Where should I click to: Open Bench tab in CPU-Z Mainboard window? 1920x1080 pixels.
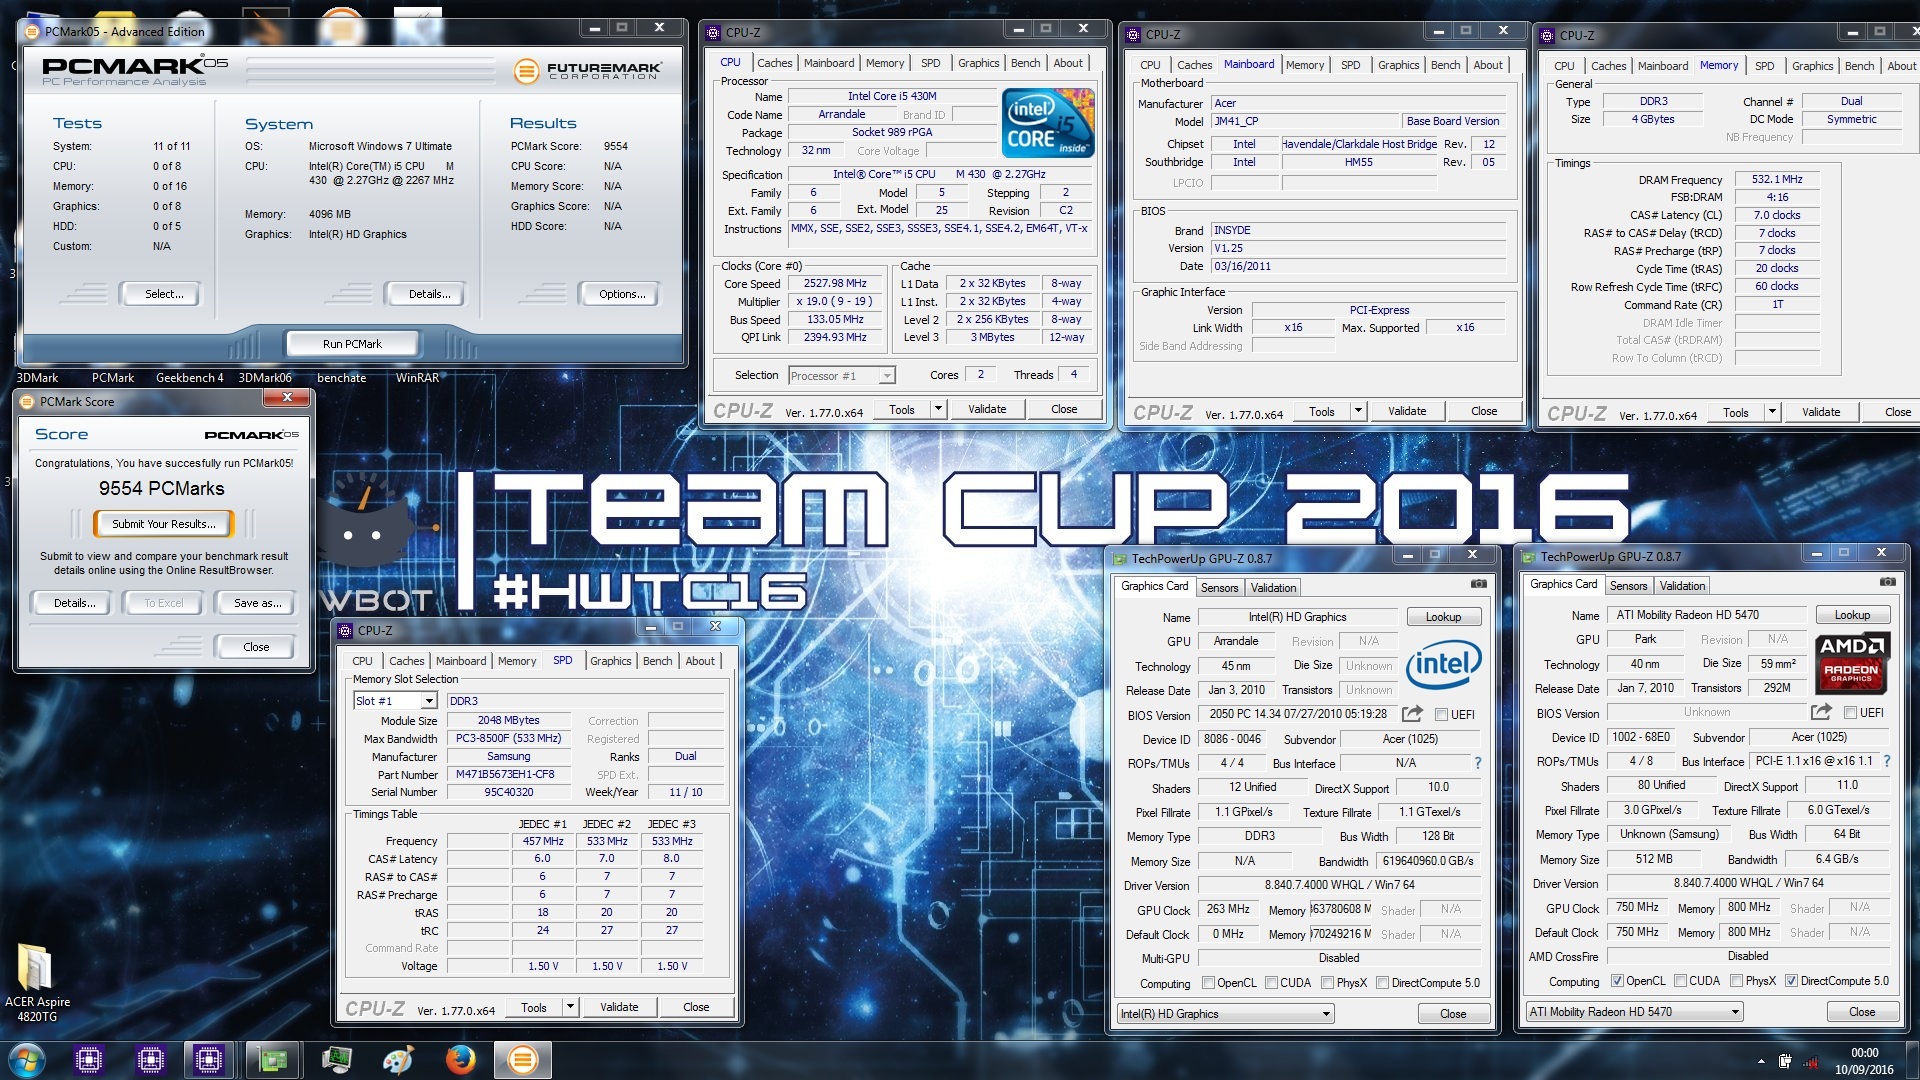pyautogui.click(x=1445, y=65)
